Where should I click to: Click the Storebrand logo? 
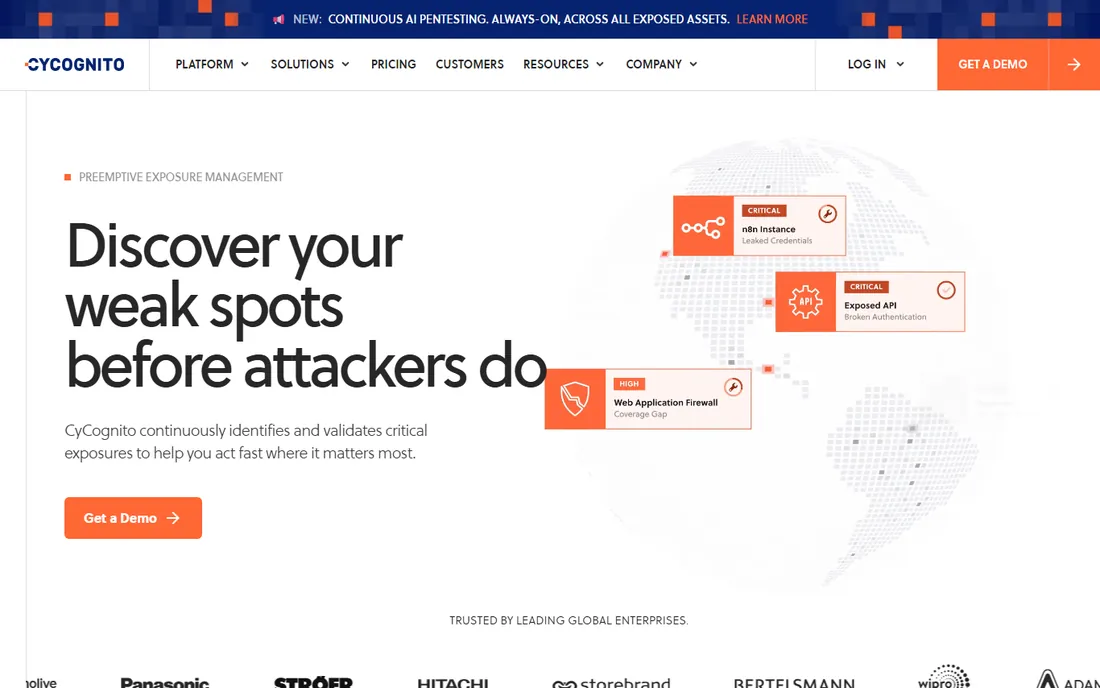tap(611, 682)
